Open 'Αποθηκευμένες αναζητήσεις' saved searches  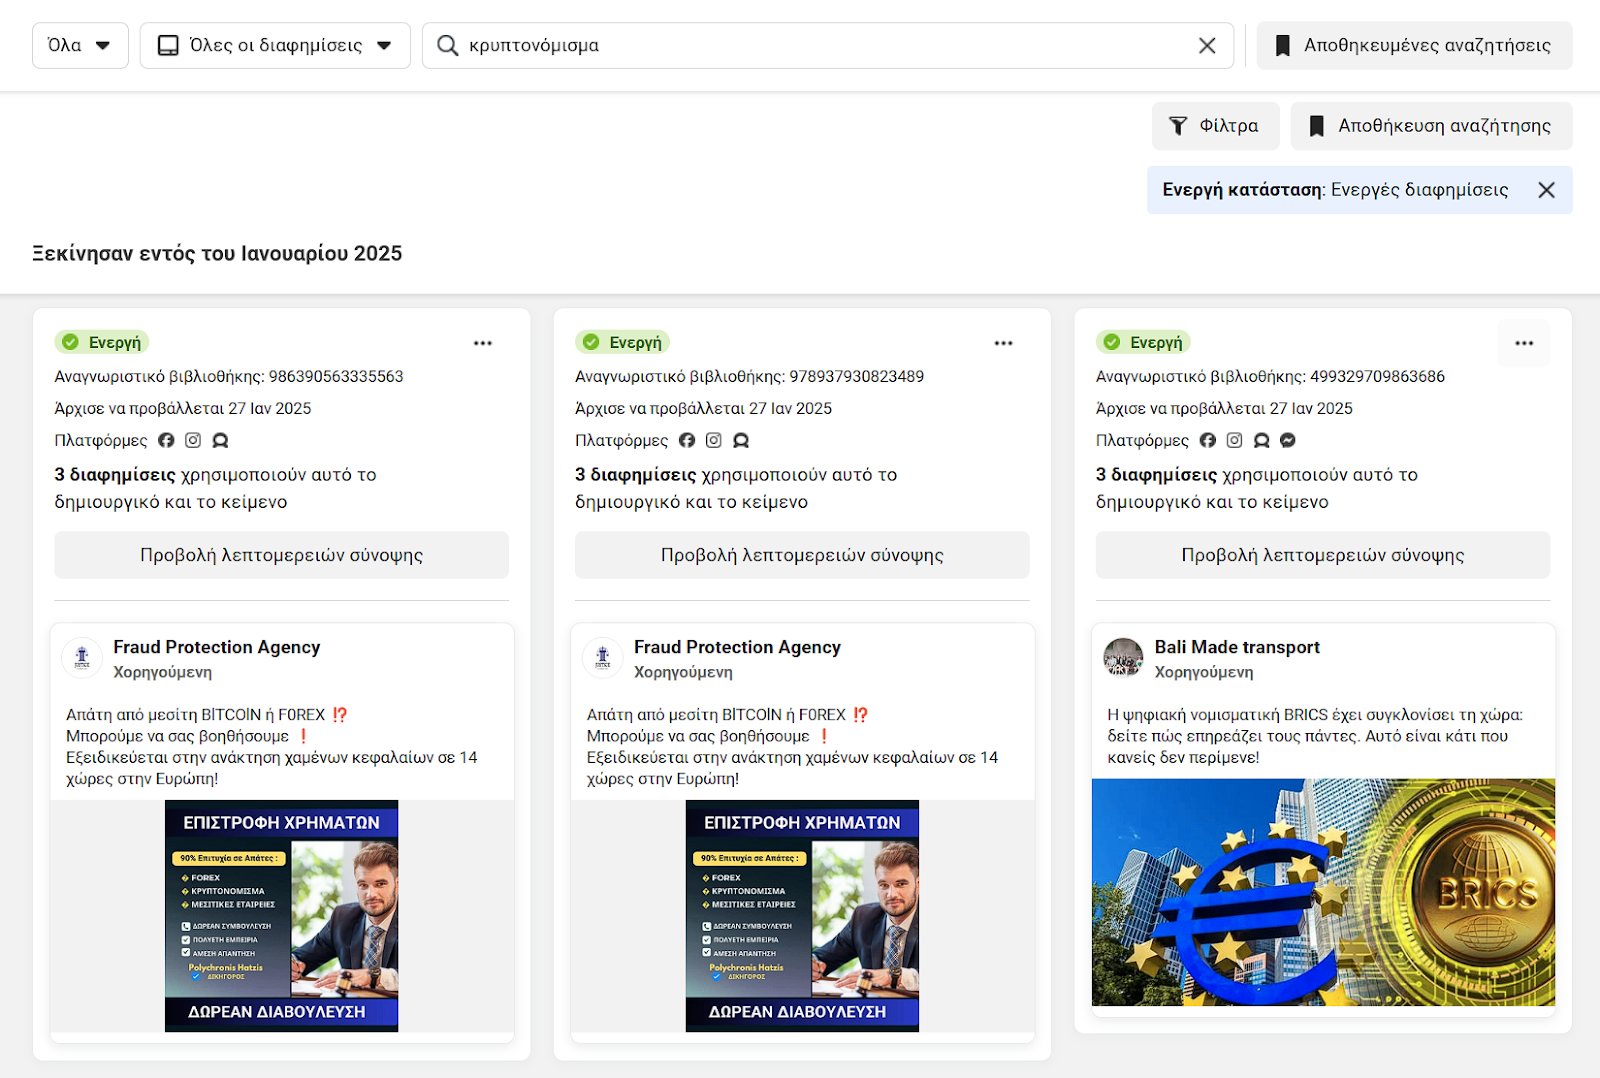(1414, 46)
